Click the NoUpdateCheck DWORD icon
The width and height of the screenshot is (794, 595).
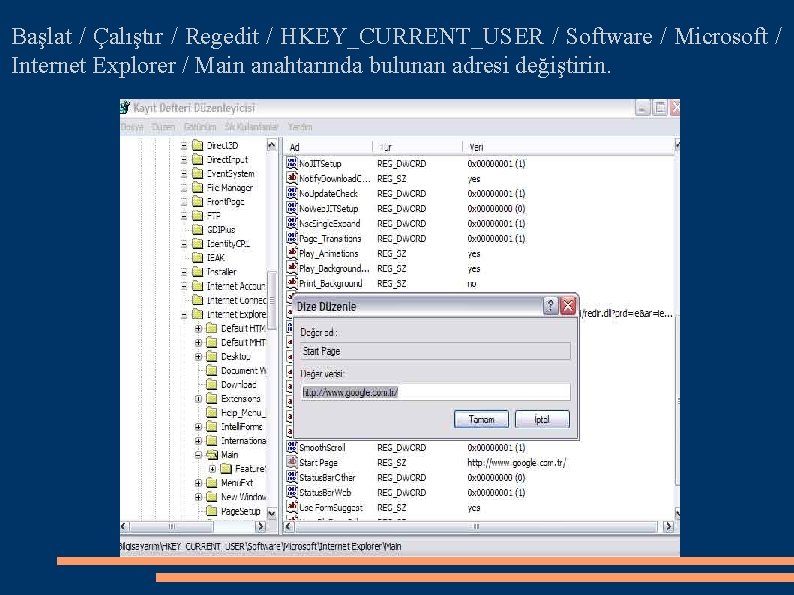click(x=292, y=193)
